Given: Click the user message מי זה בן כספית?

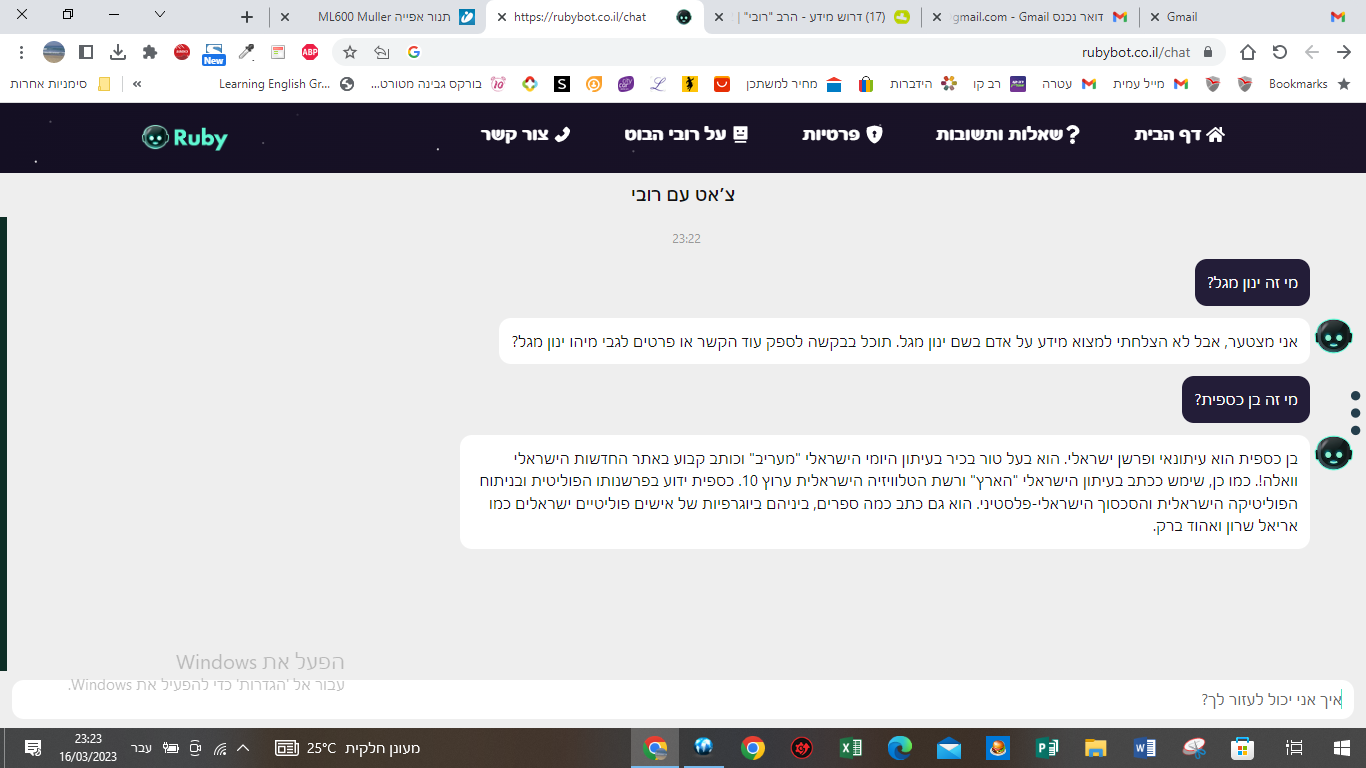Looking at the screenshot, I should point(1246,400).
